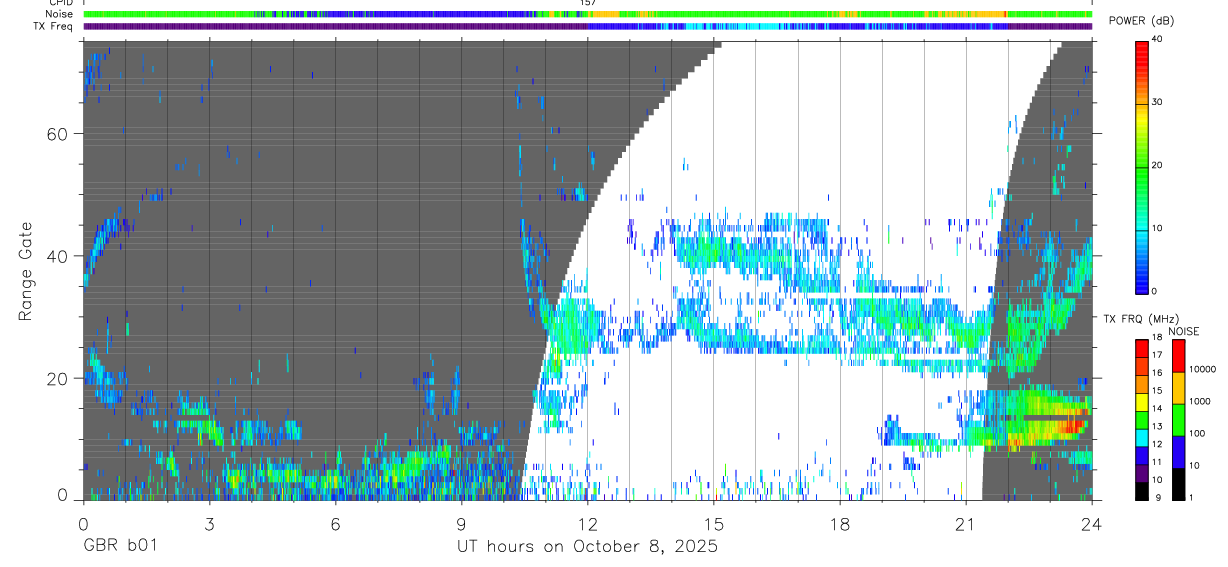Click the purple TX Freq strip above plot
This screenshot has height=567, width=1228.
pos(587,26)
